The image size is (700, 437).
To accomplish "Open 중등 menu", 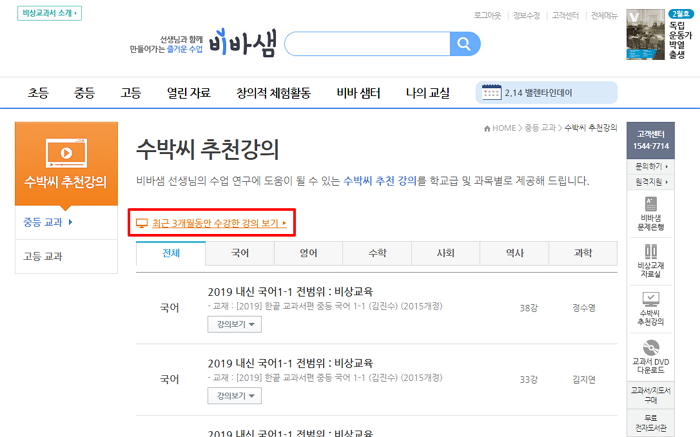I will pos(84,93).
